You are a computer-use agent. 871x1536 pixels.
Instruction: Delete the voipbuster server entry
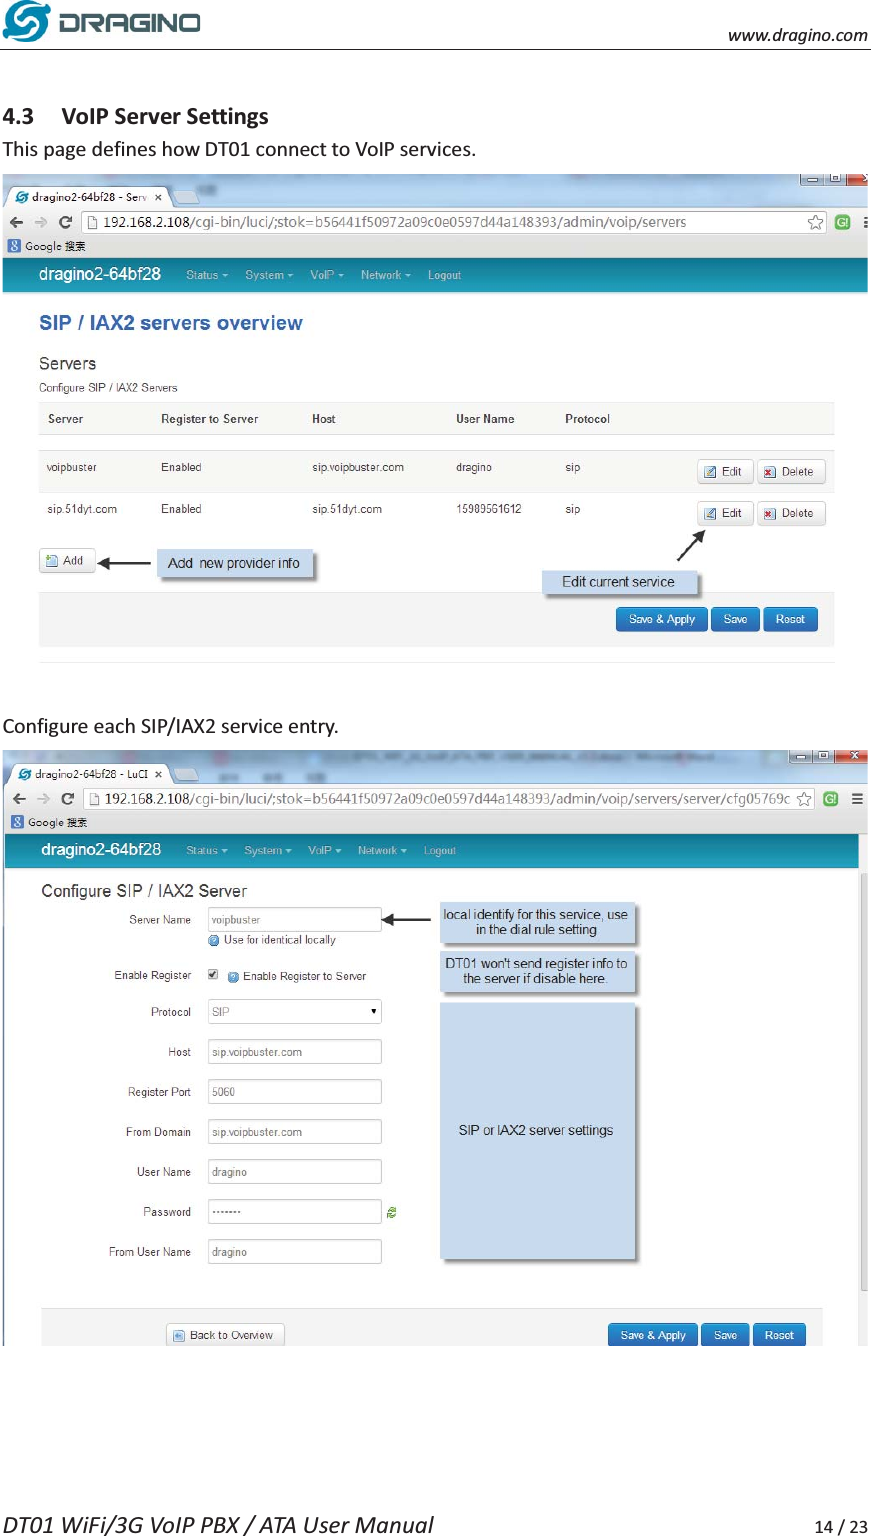[791, 472]
